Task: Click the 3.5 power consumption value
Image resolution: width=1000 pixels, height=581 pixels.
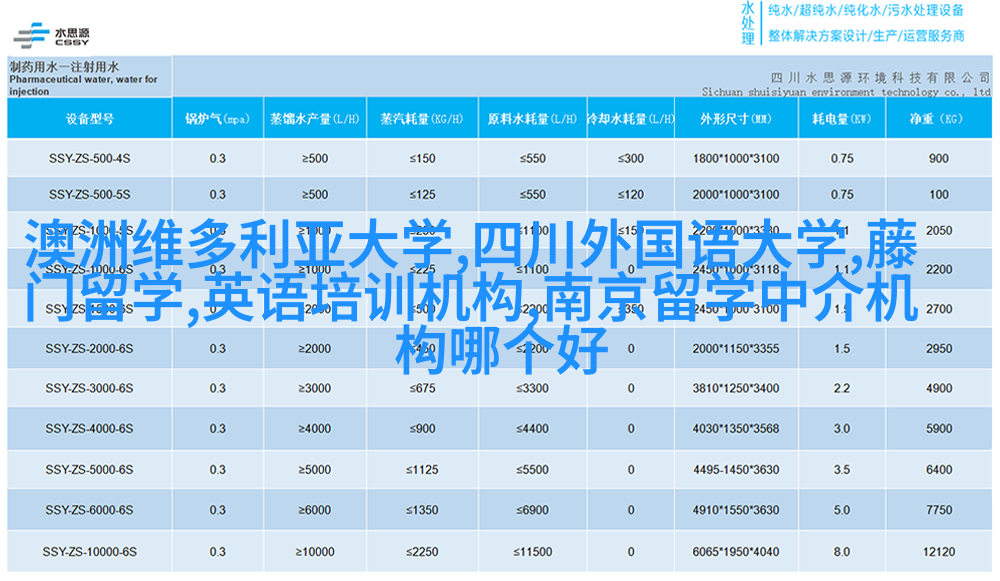Action: point(842,470)
